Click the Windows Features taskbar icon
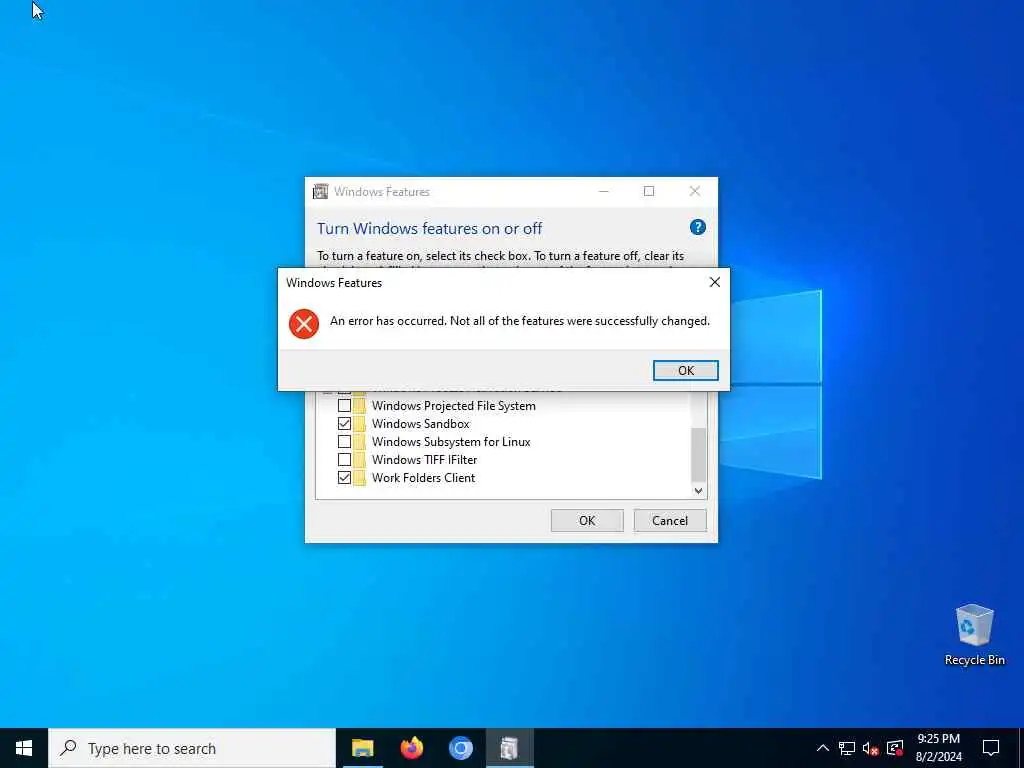 pyautogui.click(x=509, y=748)
